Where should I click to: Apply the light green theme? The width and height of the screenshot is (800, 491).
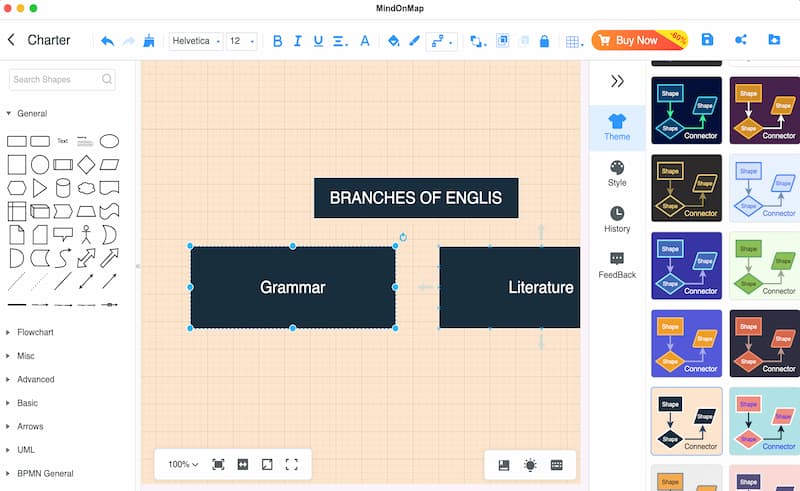[x=765, y=265]
